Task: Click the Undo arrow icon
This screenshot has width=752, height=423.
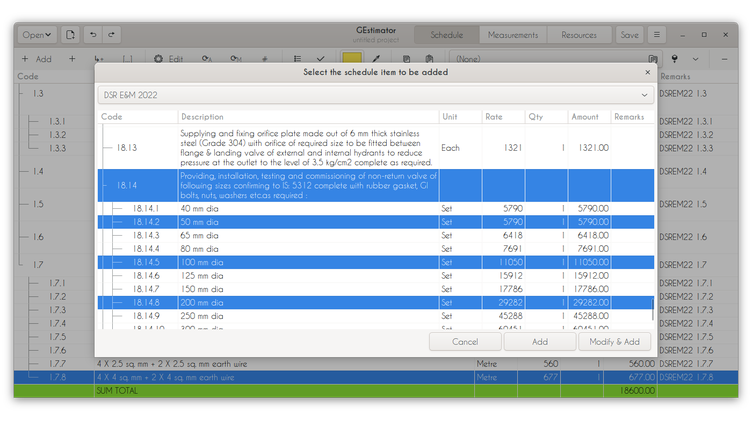Action: click(94, 35)
